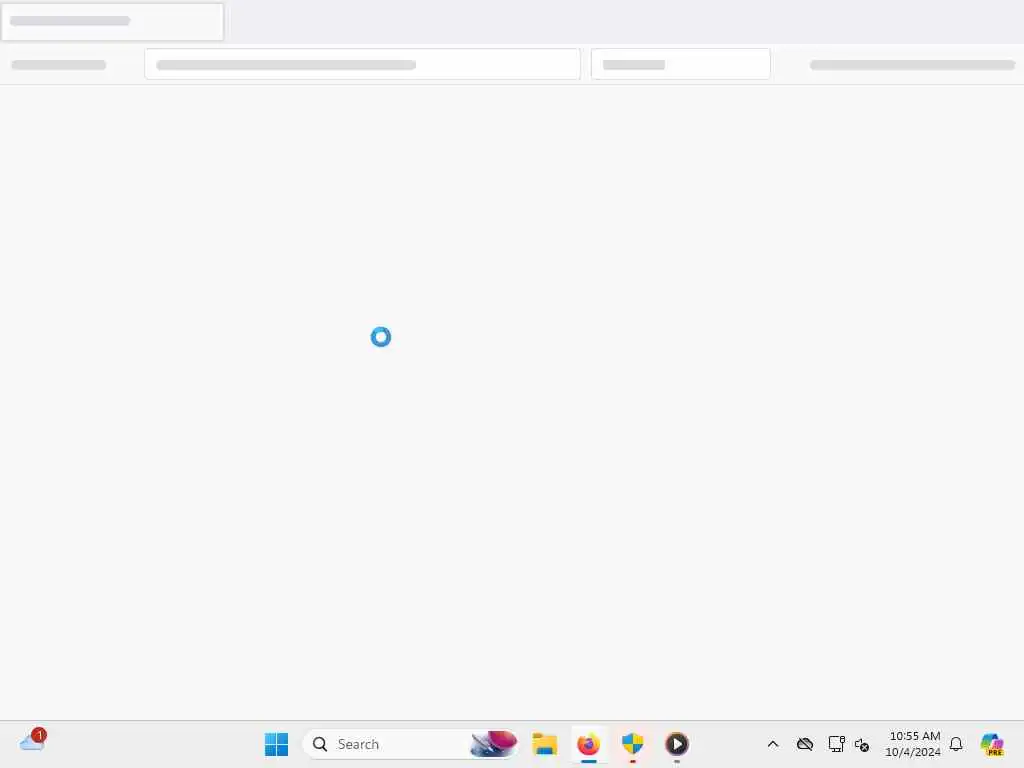The height and width of the screenshot is (768, 1024).
Task: Click the muted volume tray icon
Action: click(x=861, y=744)
